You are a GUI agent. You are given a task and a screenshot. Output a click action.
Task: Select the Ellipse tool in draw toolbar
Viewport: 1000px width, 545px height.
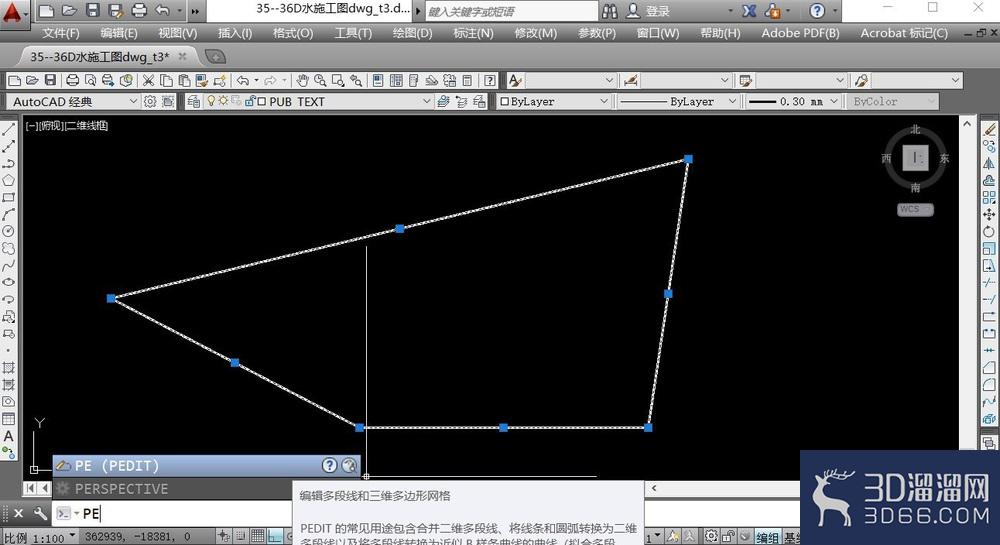tap(8, 282)
